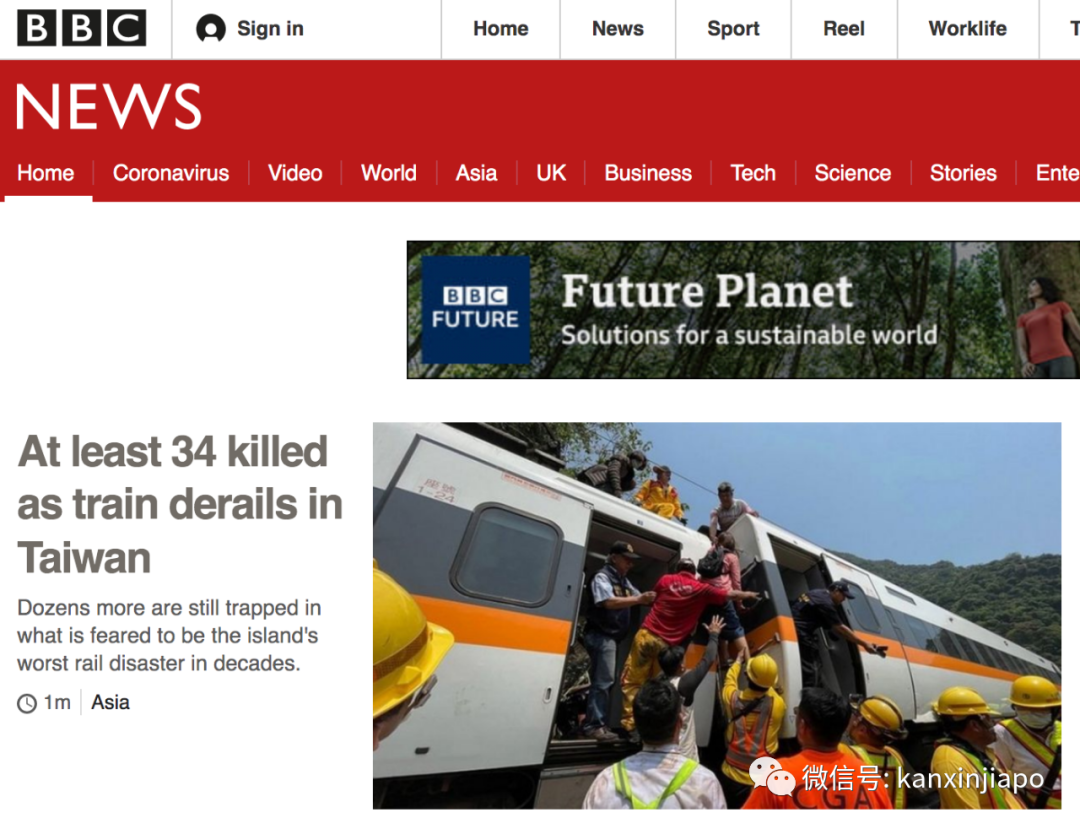Open Reel from top navigation
Screen dimensions: 1080x829
click(844, 29)
